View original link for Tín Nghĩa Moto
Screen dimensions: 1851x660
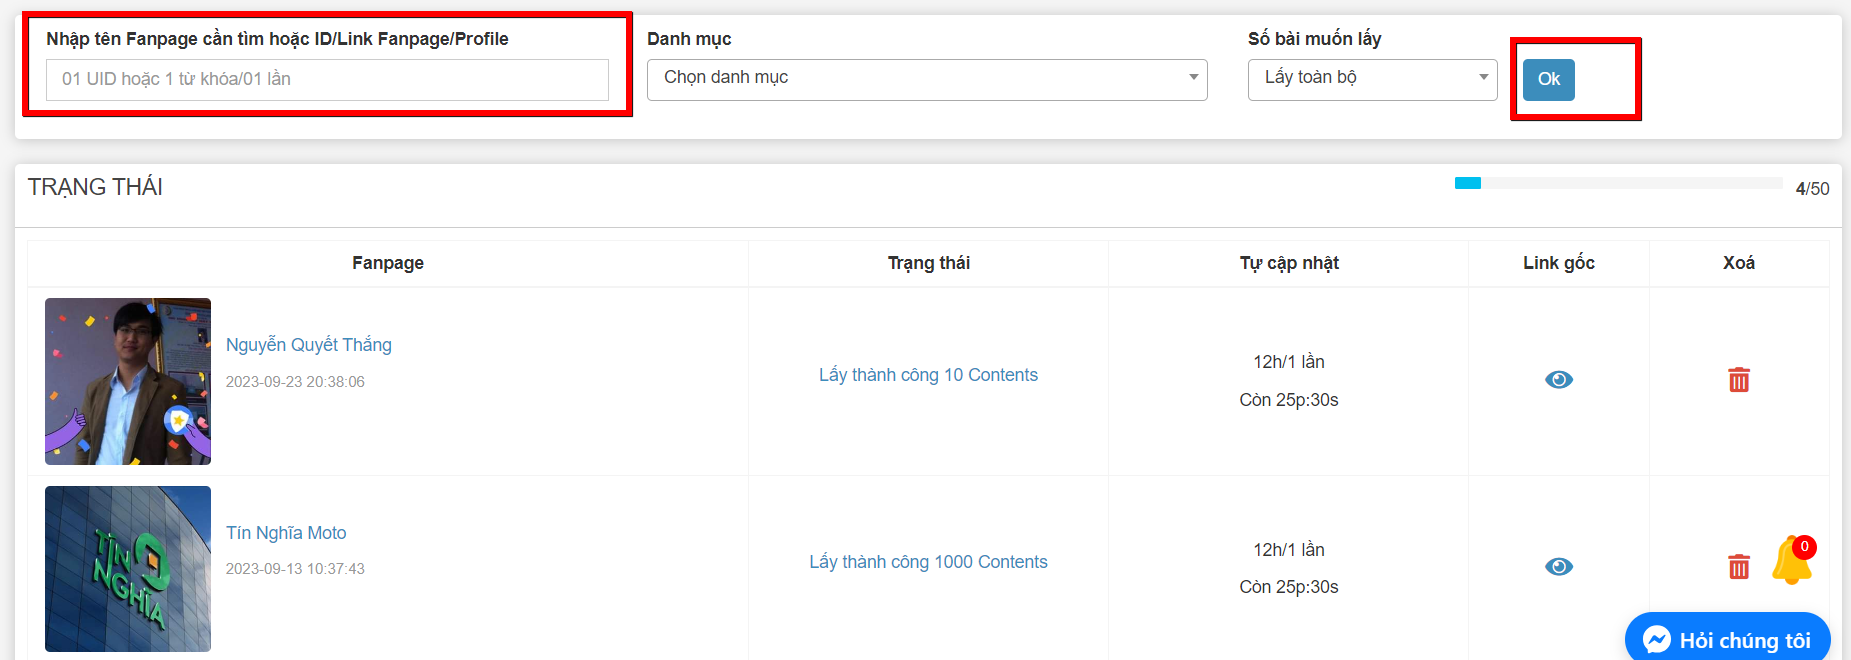tap(1559, 567)
